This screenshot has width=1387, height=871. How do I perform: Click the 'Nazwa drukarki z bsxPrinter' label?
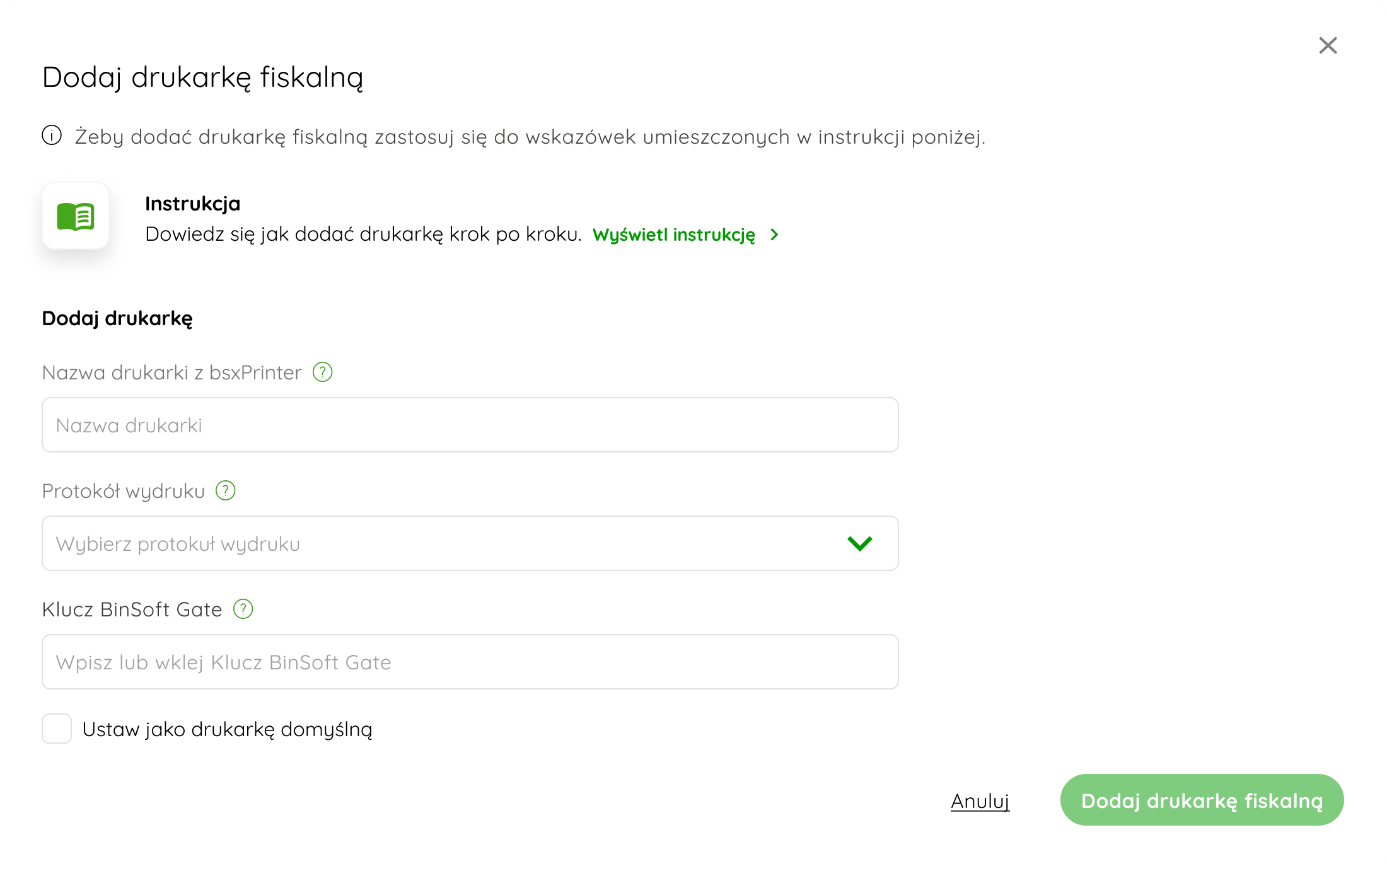click(172, 373)
